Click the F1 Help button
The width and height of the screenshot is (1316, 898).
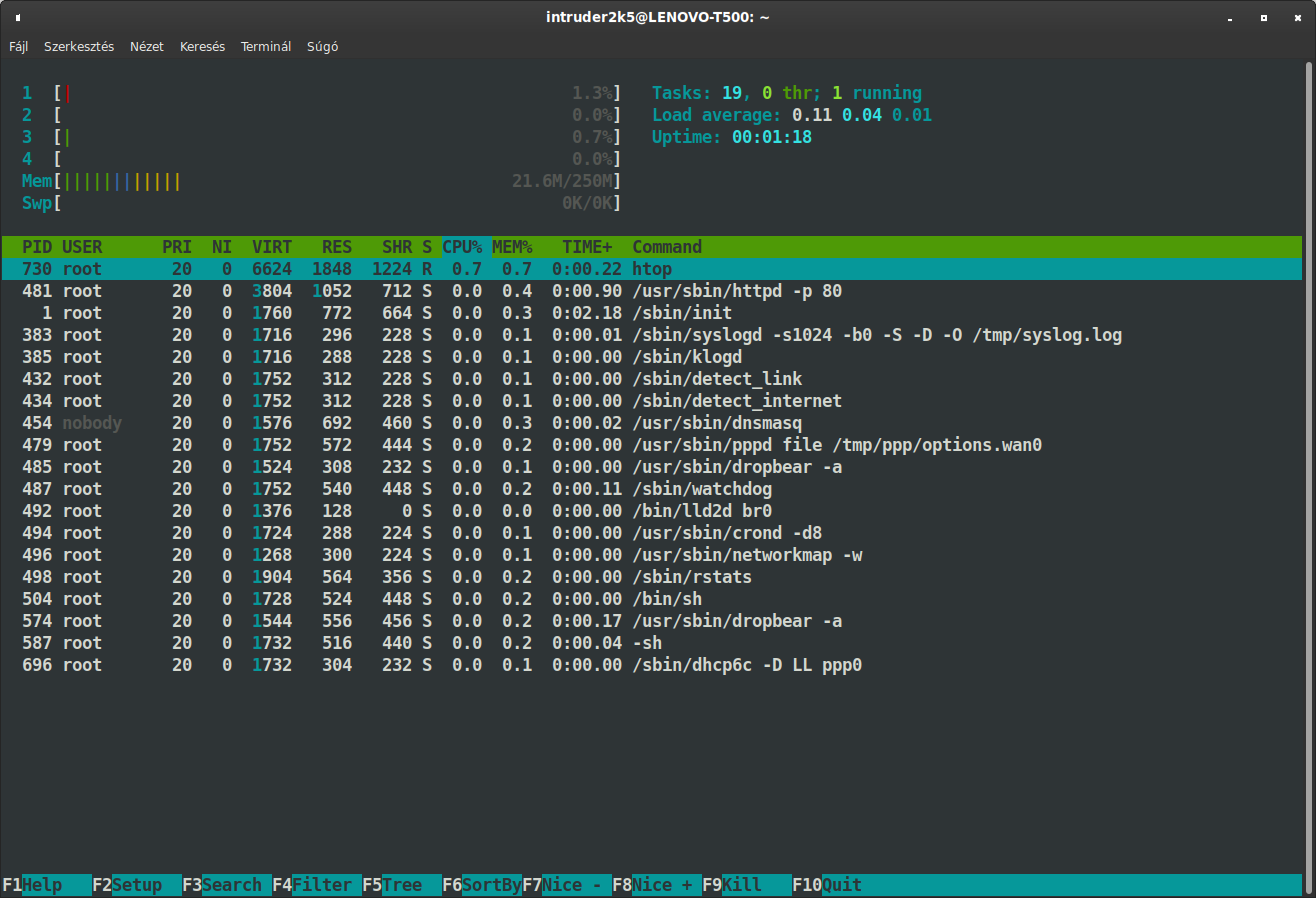pos(47,885)
